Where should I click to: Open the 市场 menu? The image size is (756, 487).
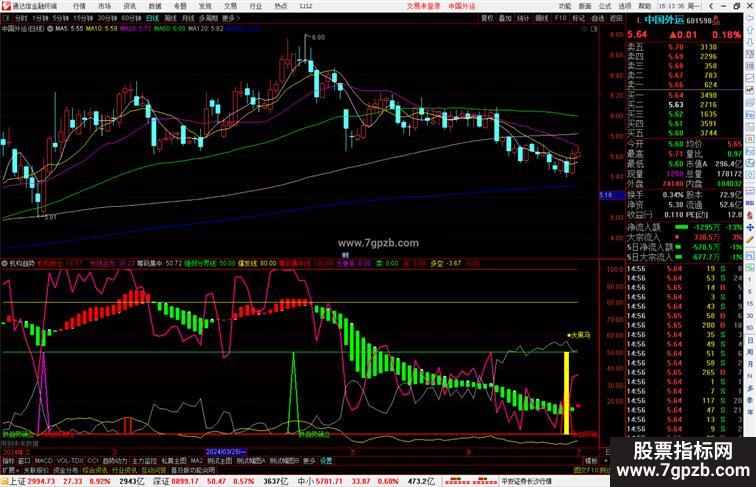pyautogui.click(x=105, y=6)
